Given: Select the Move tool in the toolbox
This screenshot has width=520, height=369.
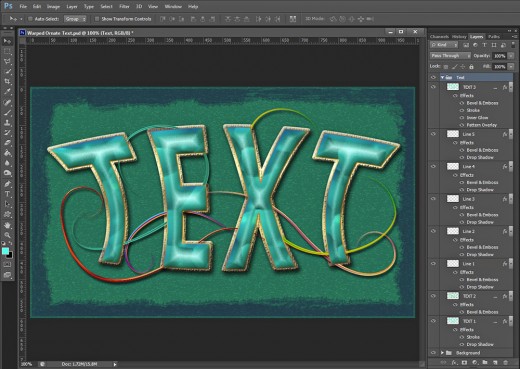Looking at the screenshot, I should click(x=7, y=41).
